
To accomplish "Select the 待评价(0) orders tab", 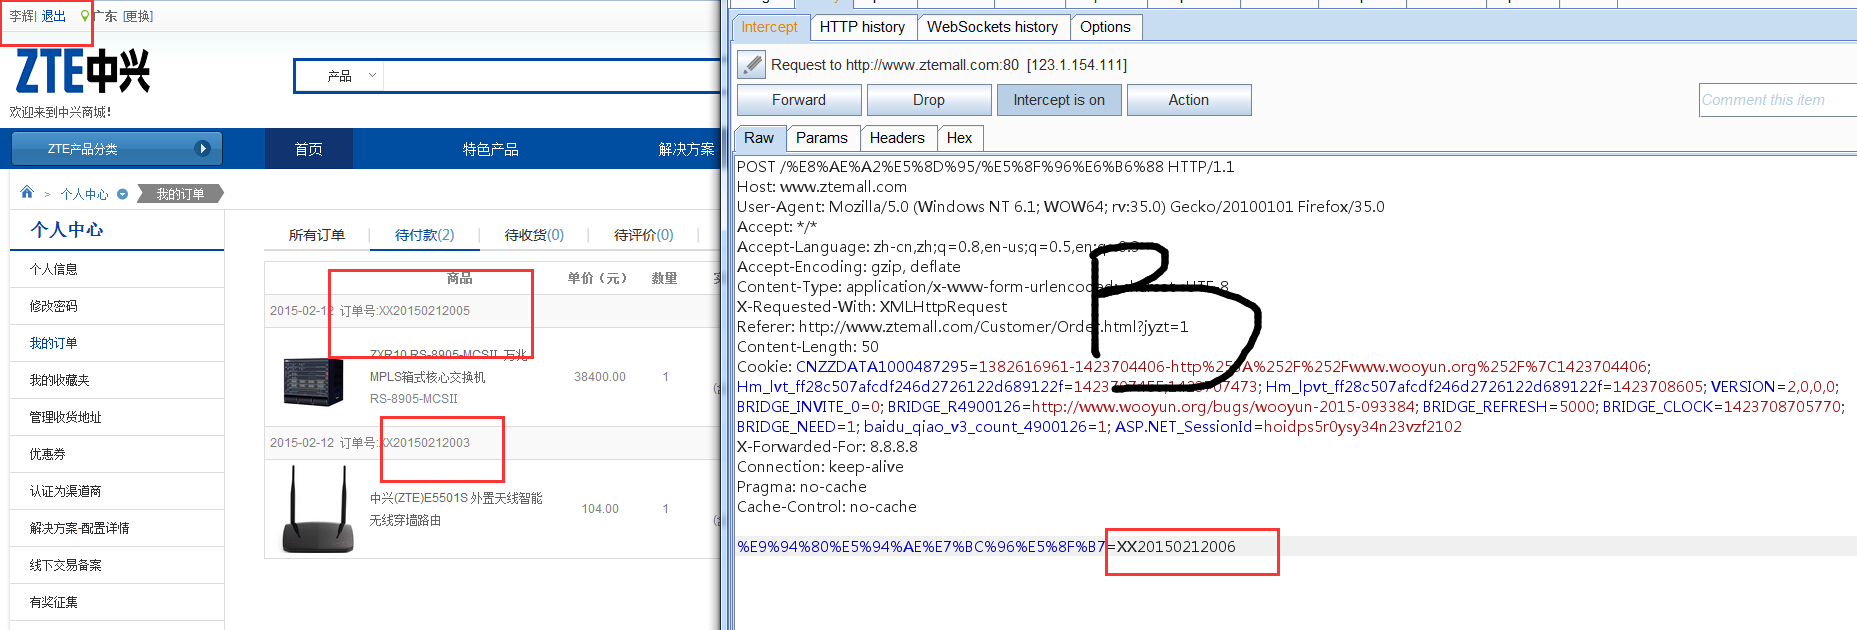I will point(644,235).
